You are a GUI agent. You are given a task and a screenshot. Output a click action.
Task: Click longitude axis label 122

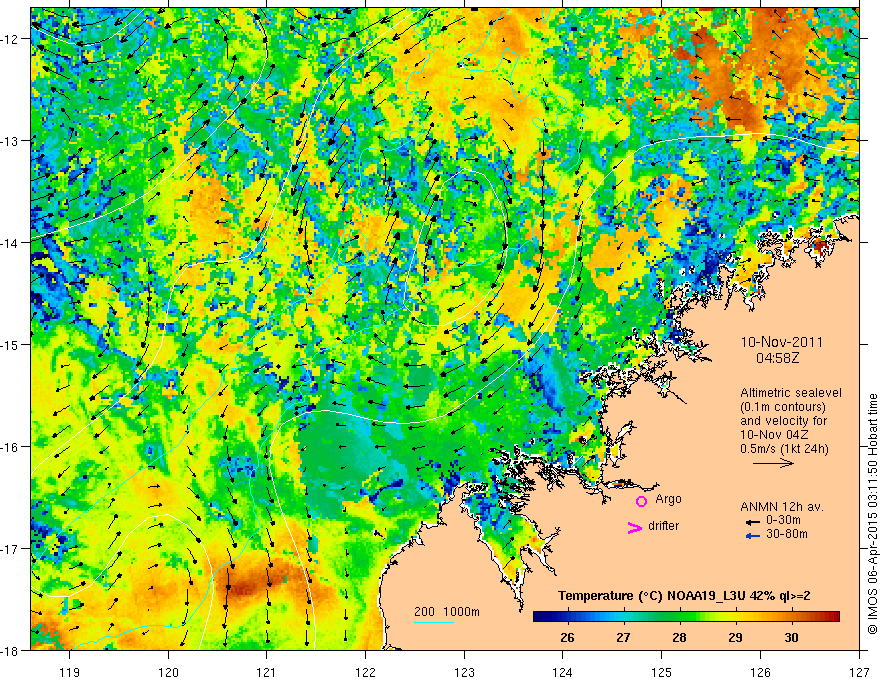[365, 672]
